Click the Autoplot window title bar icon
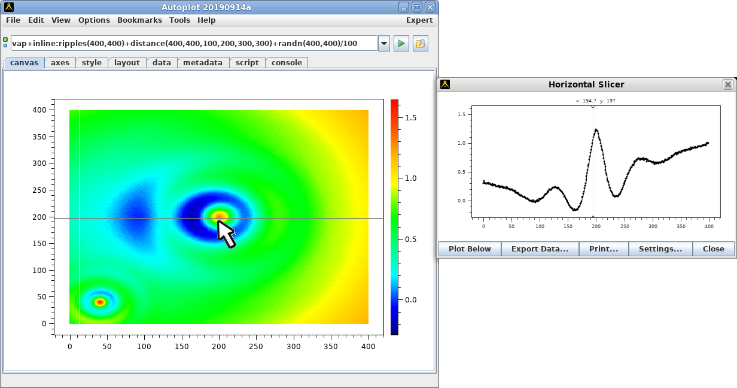Screen dimensions: 737x388 [x=8, y=7]
